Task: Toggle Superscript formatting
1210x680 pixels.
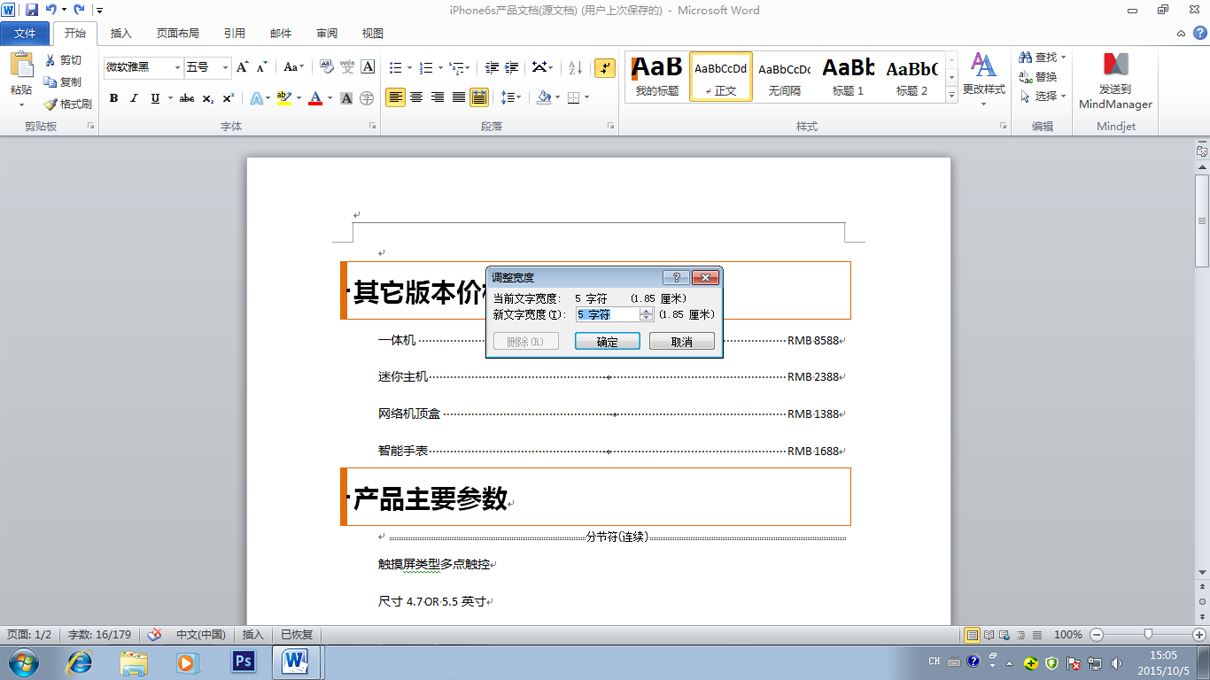Action: coord(228,98)
